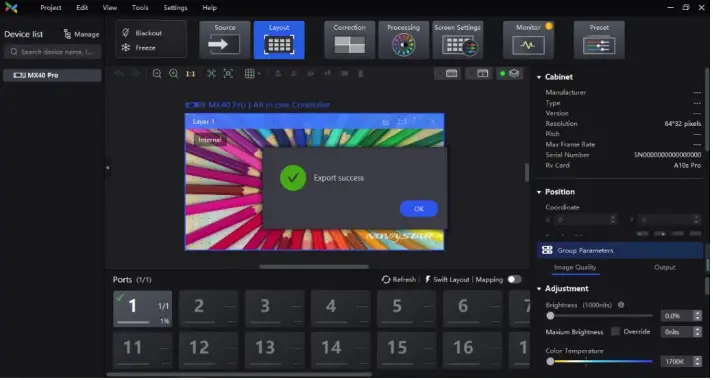Select MX40 Pro in the device list

pyautogui.click(x=53, y=75)
